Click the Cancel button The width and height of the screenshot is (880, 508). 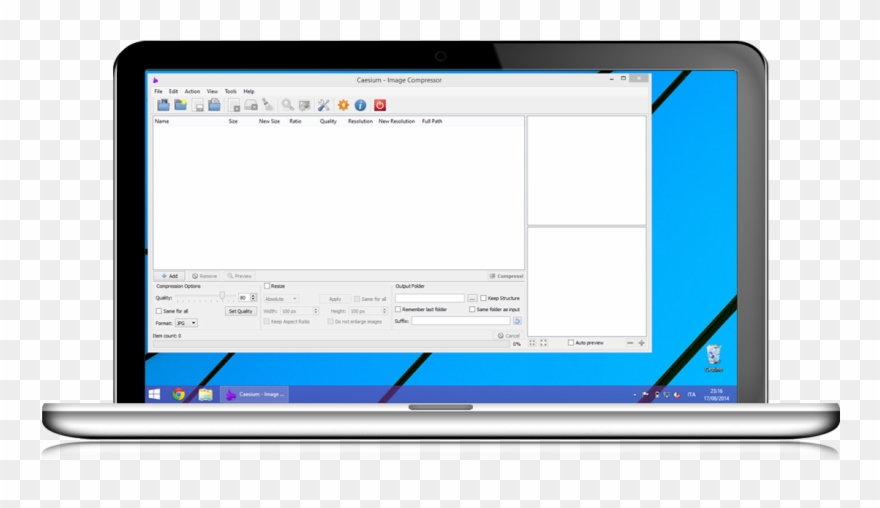point(508,336)
